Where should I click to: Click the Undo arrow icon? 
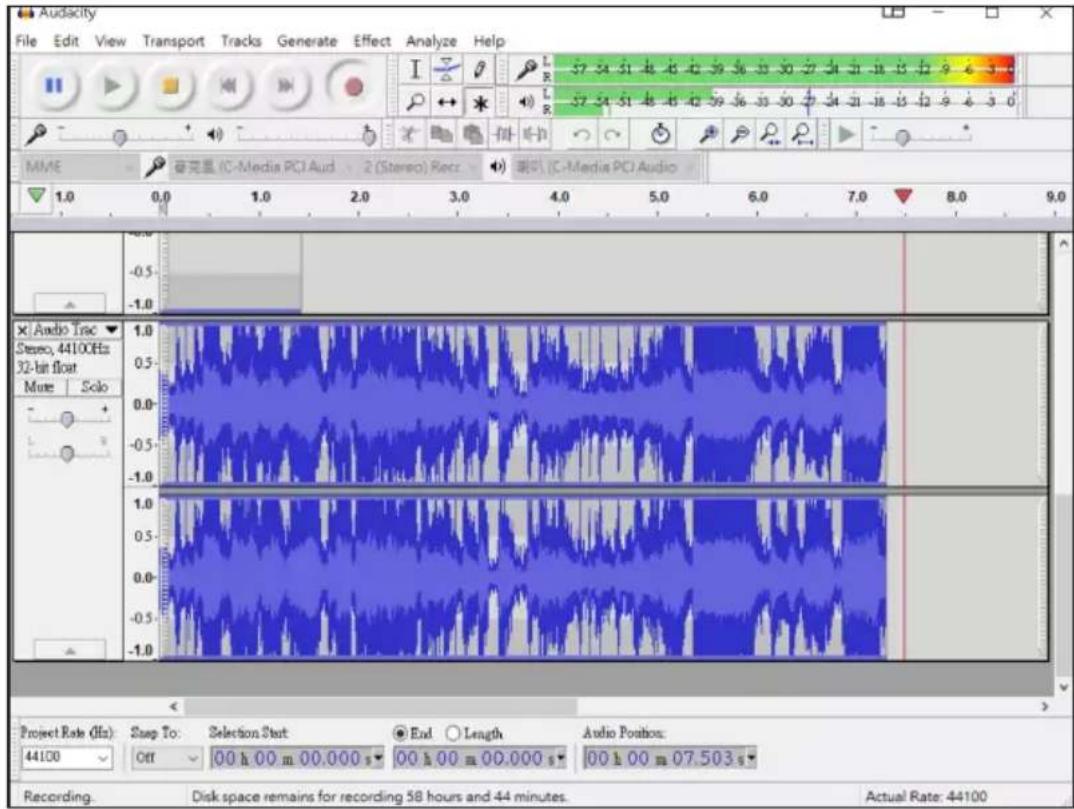(x=581, y=135)
